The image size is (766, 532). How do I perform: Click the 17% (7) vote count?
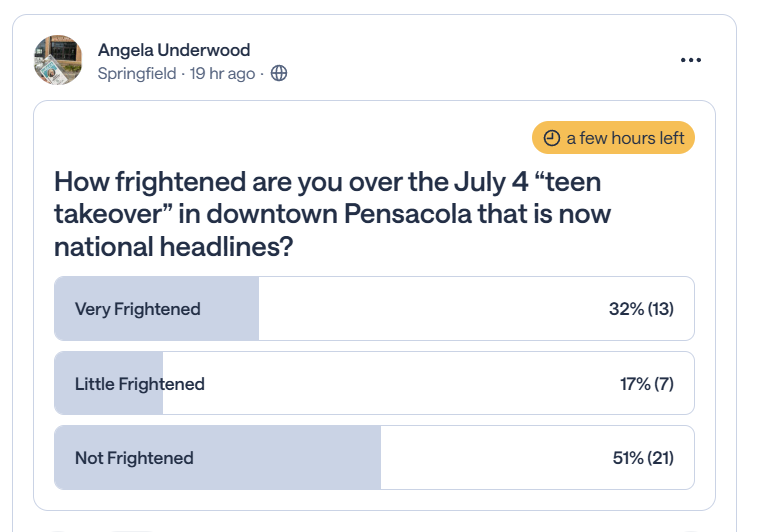tap(647, 384)
